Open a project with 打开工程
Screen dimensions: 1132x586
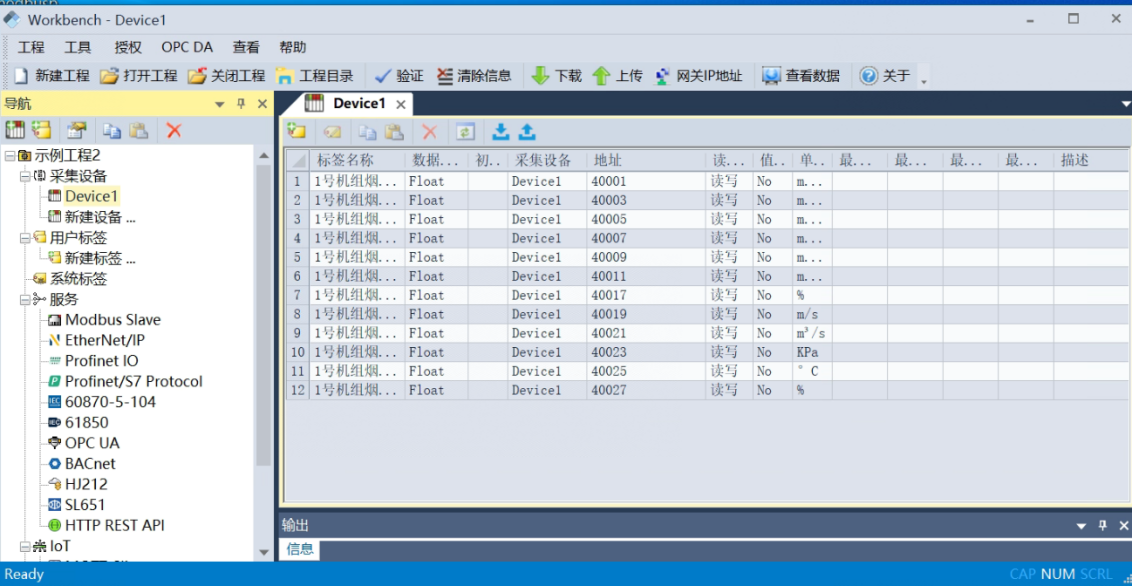click(138, 76)
